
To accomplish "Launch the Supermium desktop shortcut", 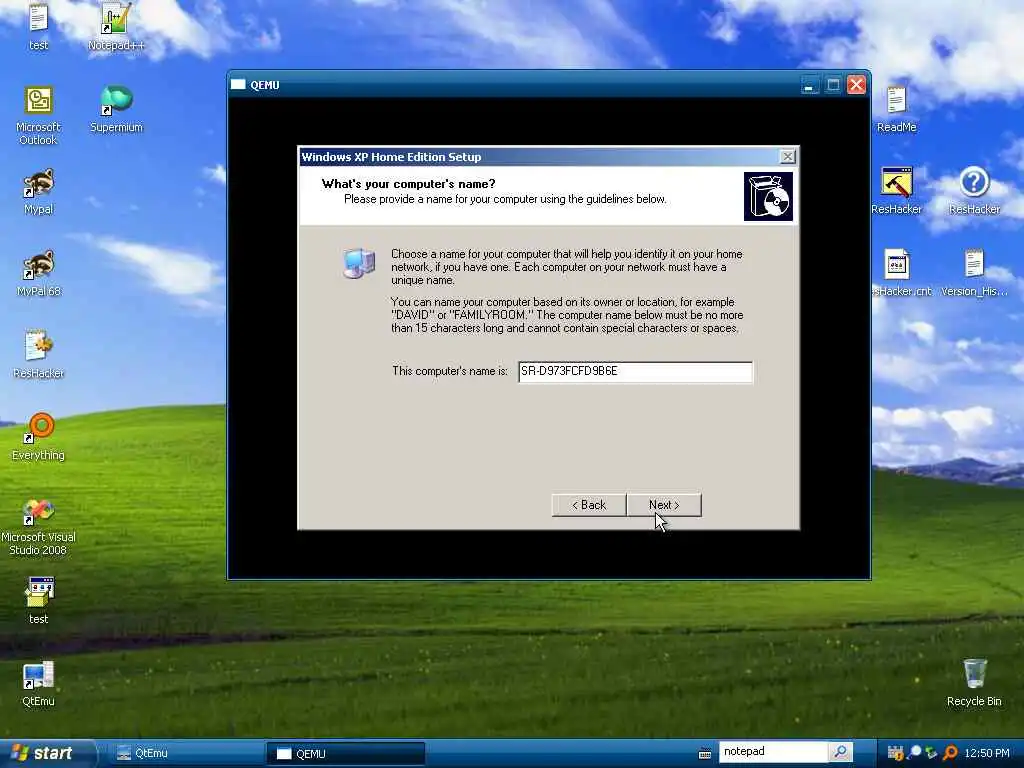I will [116, 109].
